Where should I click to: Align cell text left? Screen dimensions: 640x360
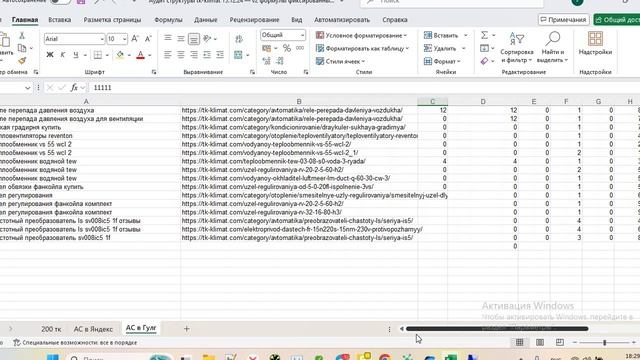tap(168, 55)
